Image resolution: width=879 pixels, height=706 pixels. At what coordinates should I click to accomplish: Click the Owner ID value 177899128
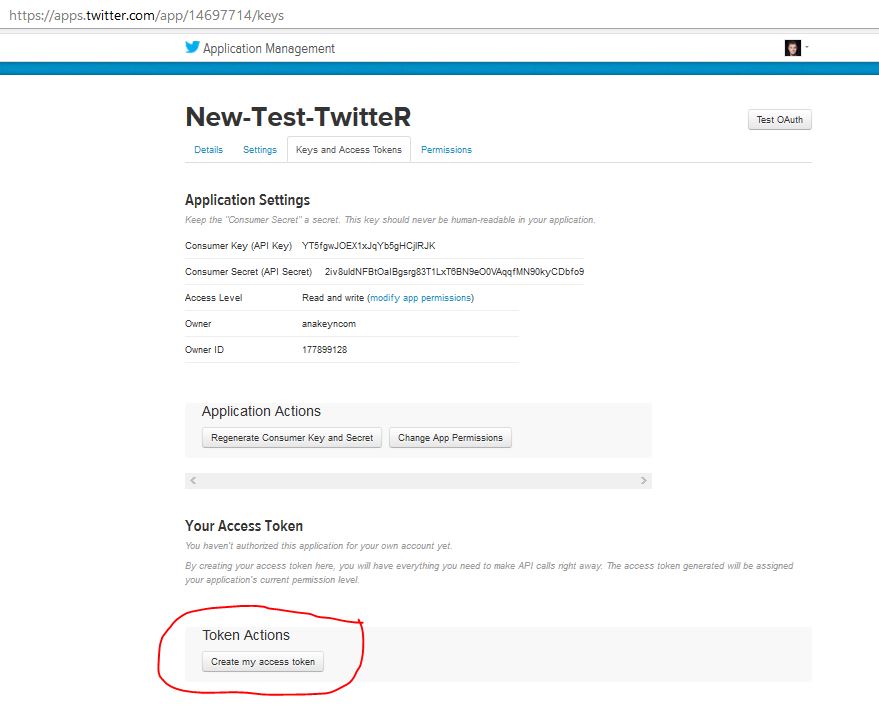coord(325,350)
